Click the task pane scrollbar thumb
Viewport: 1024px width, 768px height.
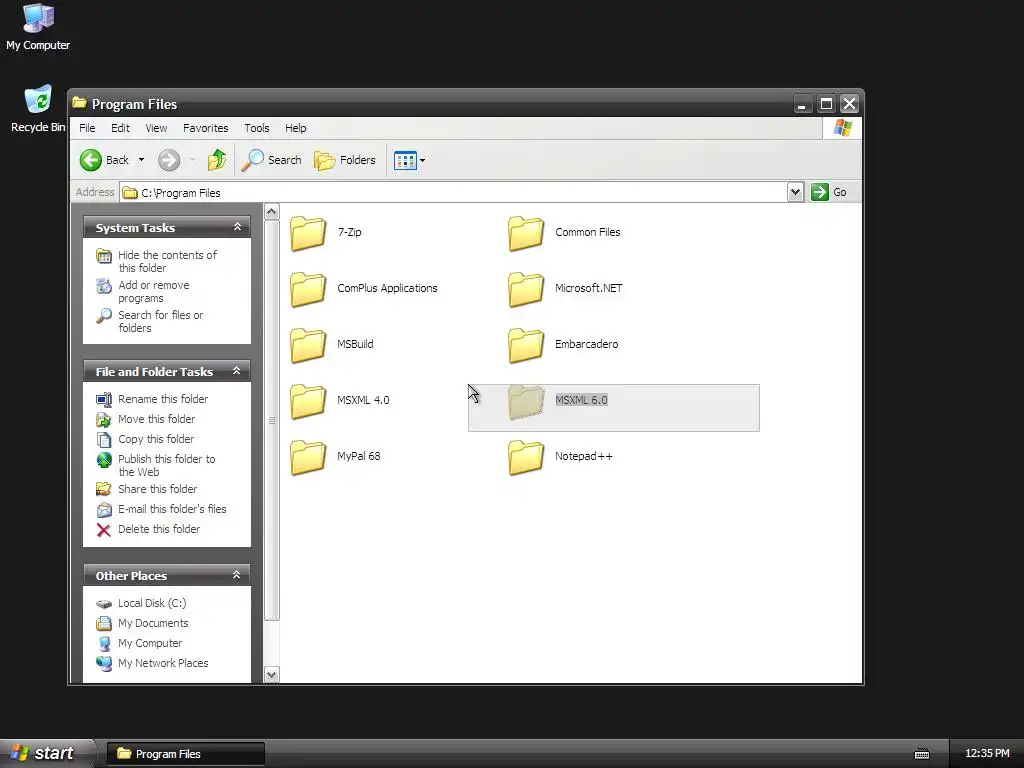tap(272, 421)
